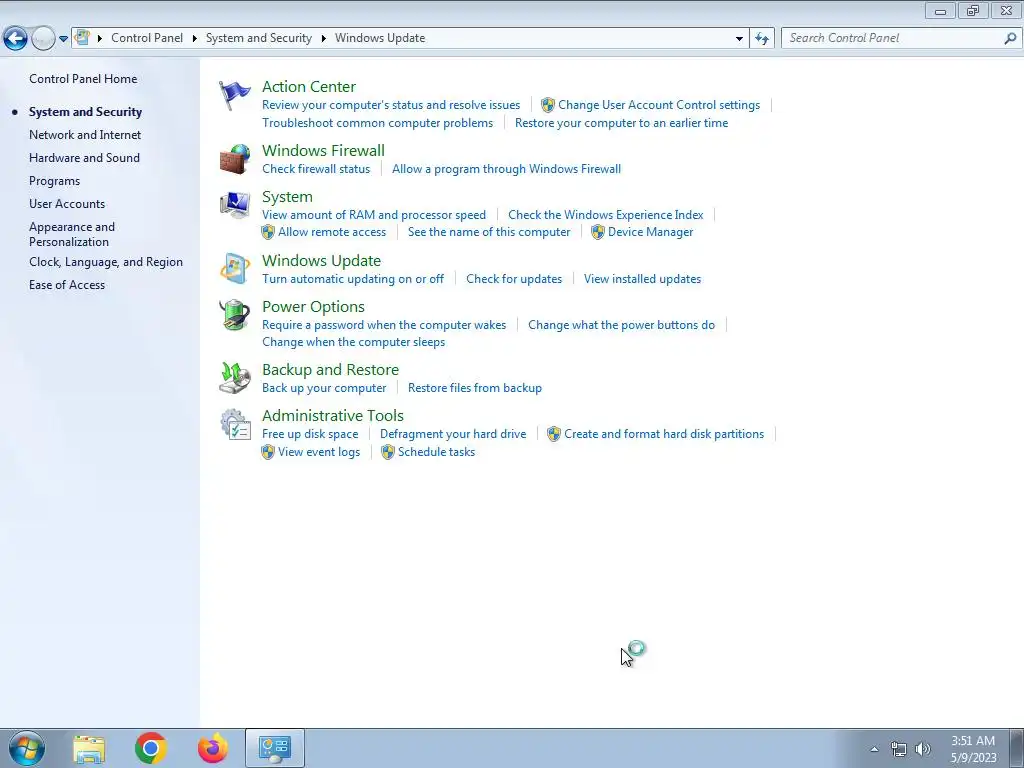Click System and Security in the breadcrumb
Viewport: 1024px width, 768px height.
(x=259, y=38)
